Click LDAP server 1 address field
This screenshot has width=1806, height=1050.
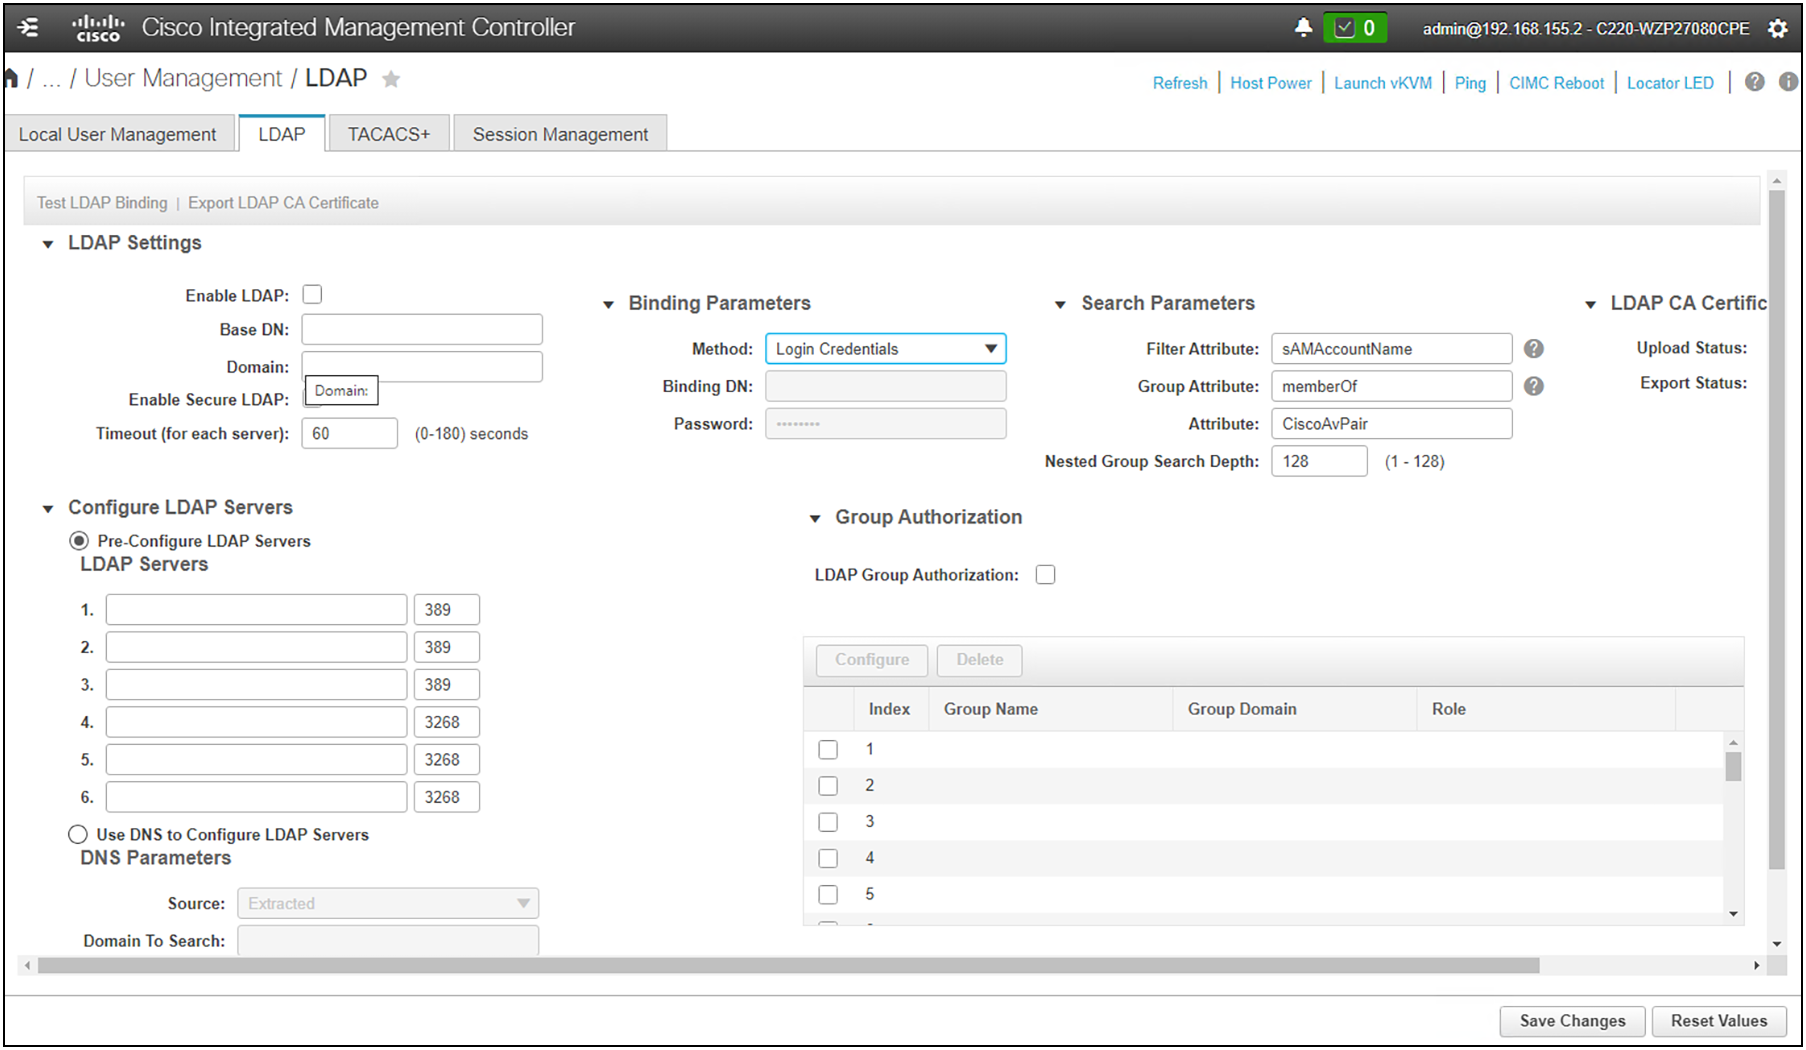point(256,610)
